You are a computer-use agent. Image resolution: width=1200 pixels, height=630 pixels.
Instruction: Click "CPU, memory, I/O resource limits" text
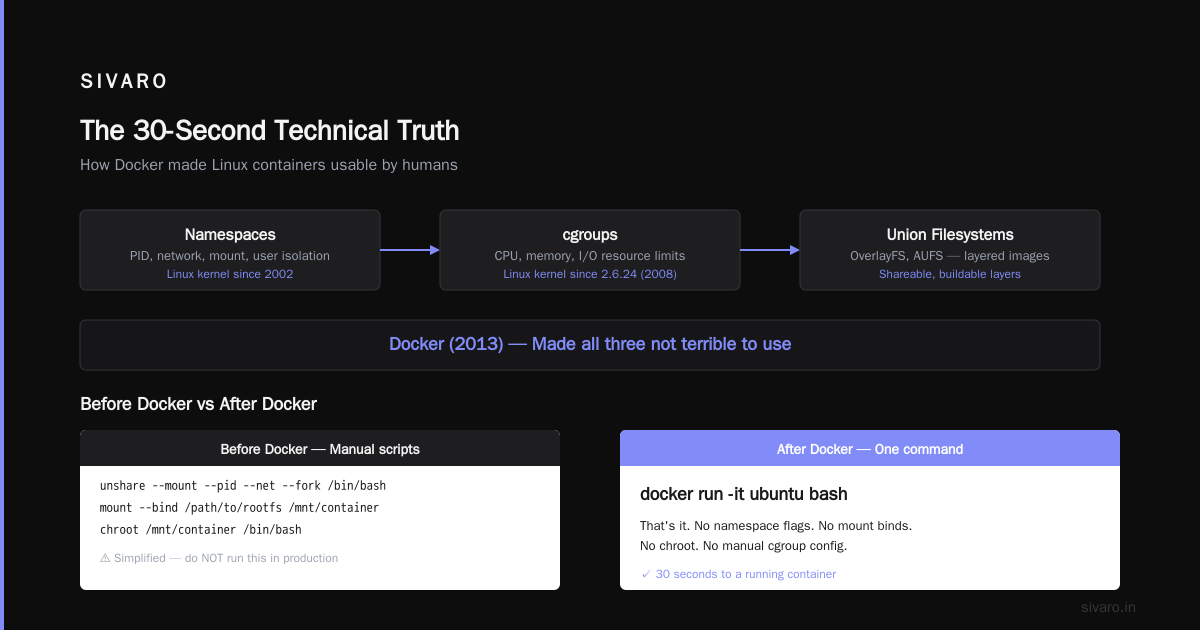pyautogui.click(x=590, y=256)
